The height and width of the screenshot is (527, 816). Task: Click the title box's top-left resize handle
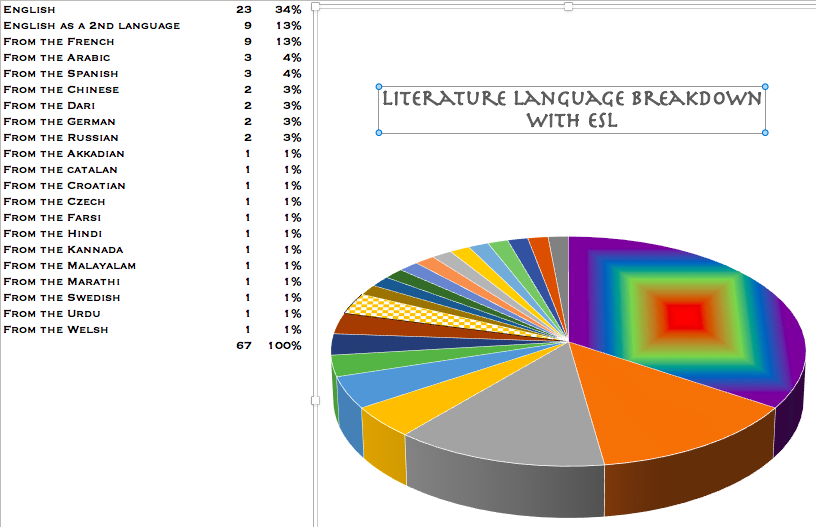tap(378, 87)
